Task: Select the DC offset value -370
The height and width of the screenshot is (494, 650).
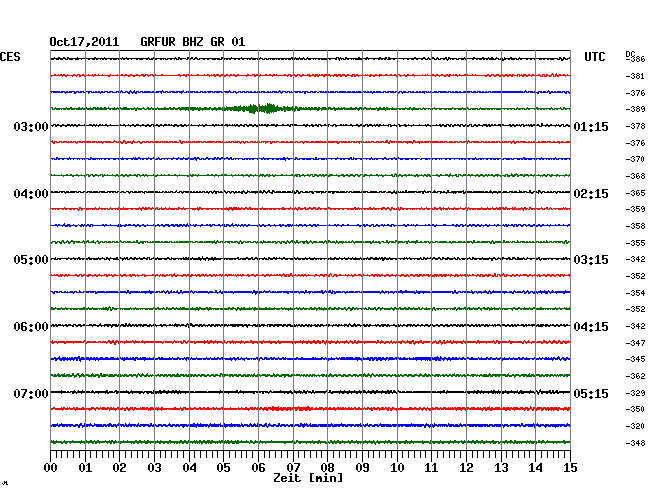Action: coord(635,159)
